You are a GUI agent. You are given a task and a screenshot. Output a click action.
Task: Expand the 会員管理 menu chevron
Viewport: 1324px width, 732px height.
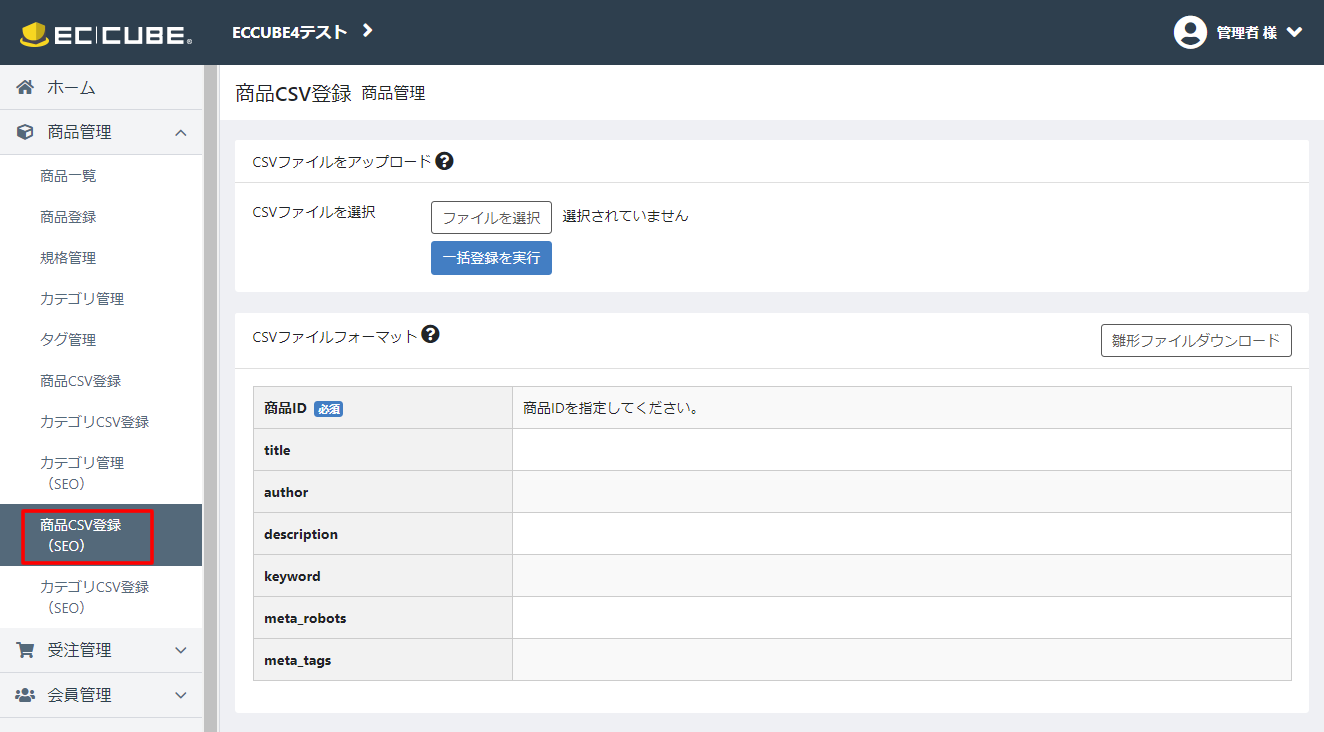[181, 695]
